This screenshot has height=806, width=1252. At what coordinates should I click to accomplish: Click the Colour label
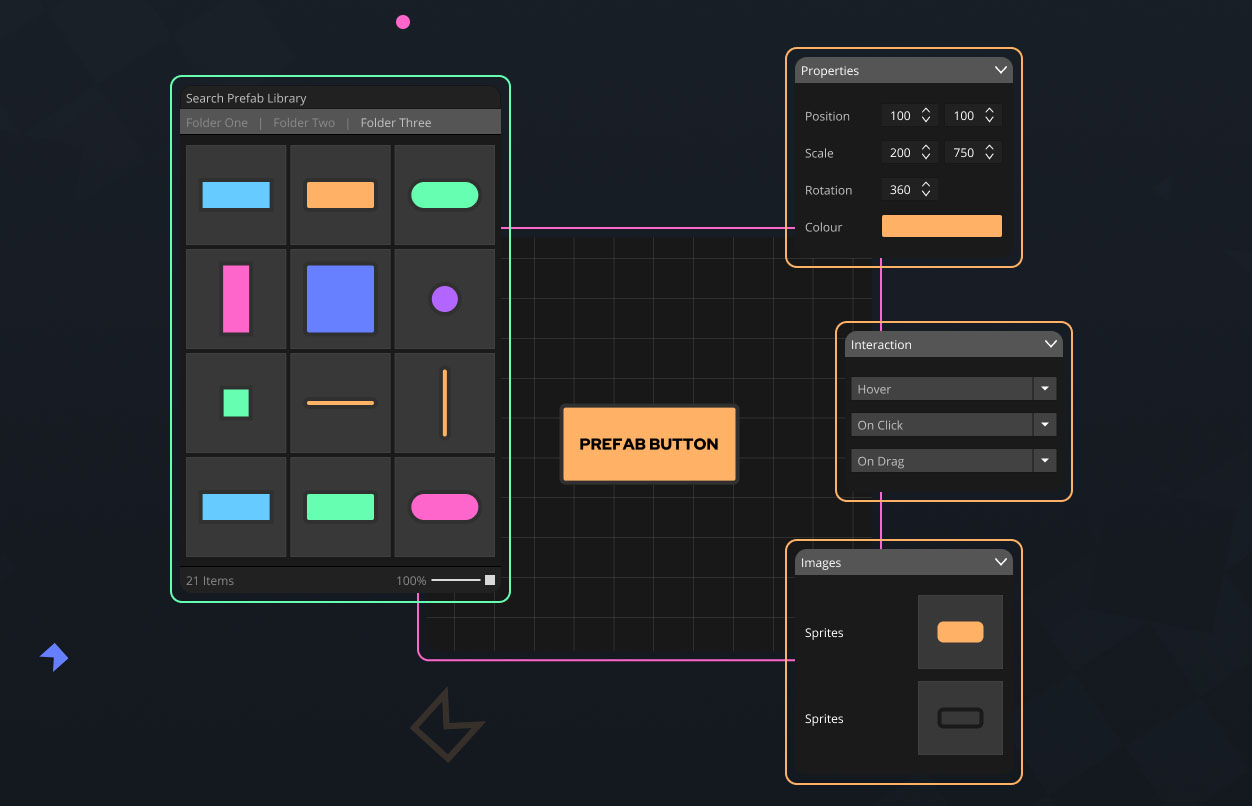point(823,228)
